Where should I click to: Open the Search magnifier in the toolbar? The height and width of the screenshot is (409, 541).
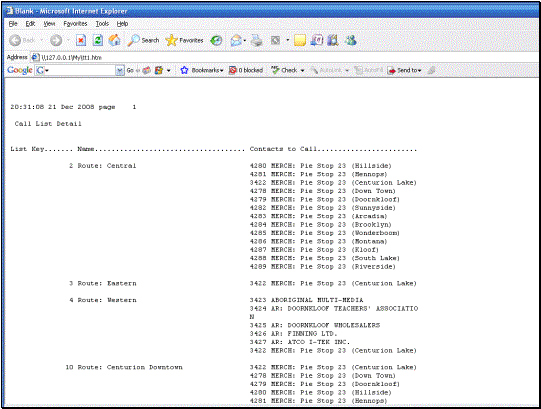click(x=143, y=40)
